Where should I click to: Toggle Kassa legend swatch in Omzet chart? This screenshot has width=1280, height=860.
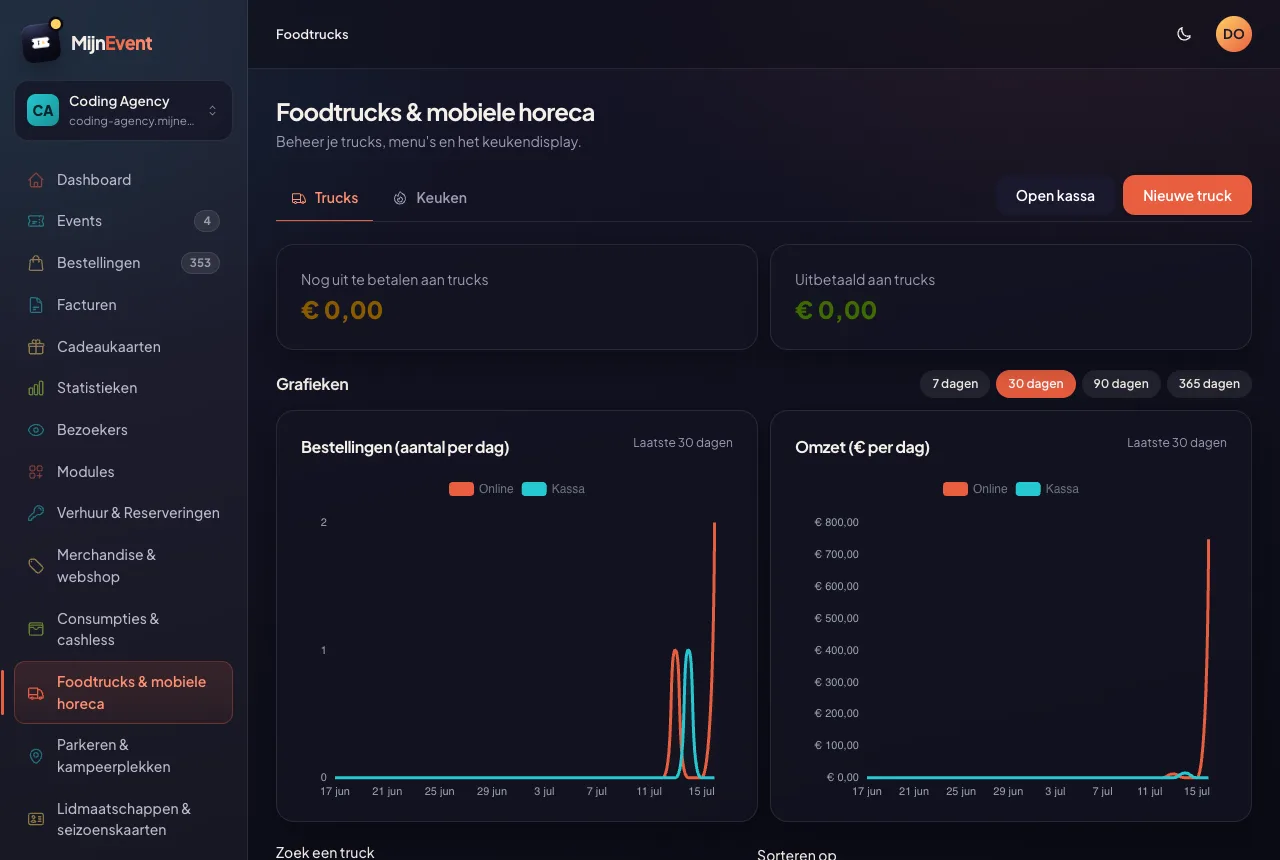[x=1028, y=489]
